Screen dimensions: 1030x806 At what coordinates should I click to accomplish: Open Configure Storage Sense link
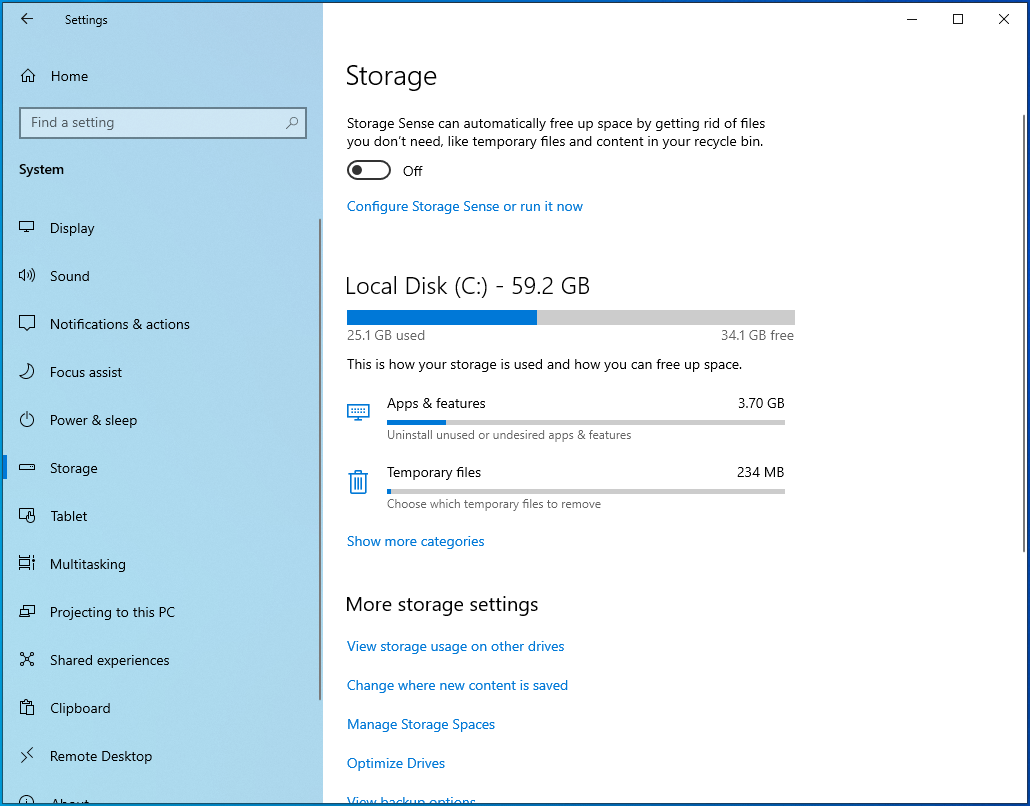pyautogui.click(x=464, y=206)
